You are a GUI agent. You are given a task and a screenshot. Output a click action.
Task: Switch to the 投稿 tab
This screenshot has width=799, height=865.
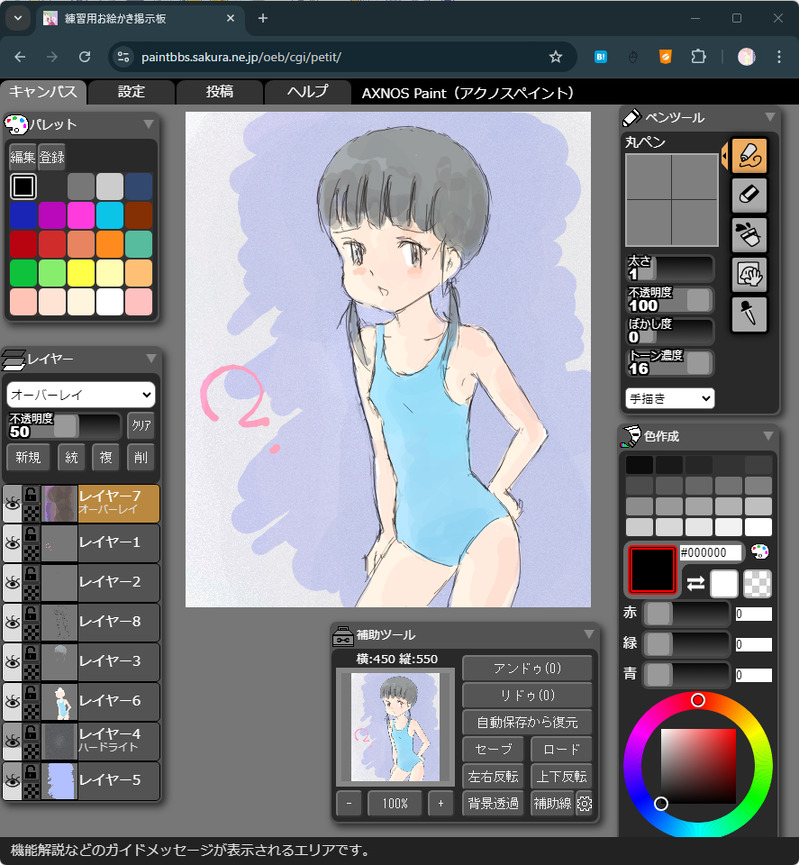coord(220,92)
